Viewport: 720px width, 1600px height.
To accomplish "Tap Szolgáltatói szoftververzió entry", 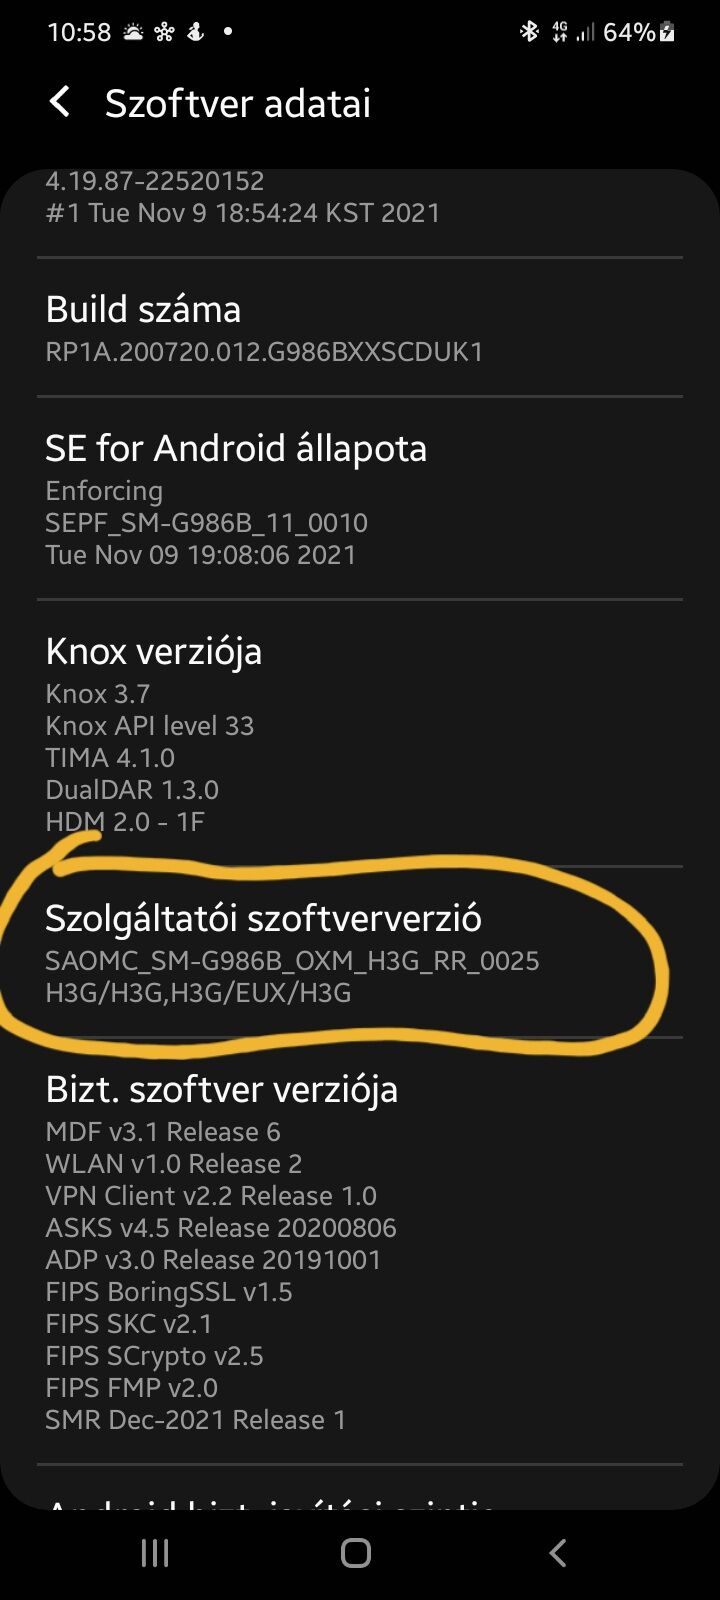I will click(x=360, y=952).
